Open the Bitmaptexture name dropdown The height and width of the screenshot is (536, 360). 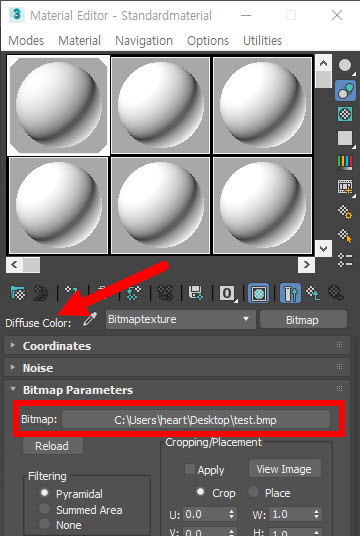181,320
